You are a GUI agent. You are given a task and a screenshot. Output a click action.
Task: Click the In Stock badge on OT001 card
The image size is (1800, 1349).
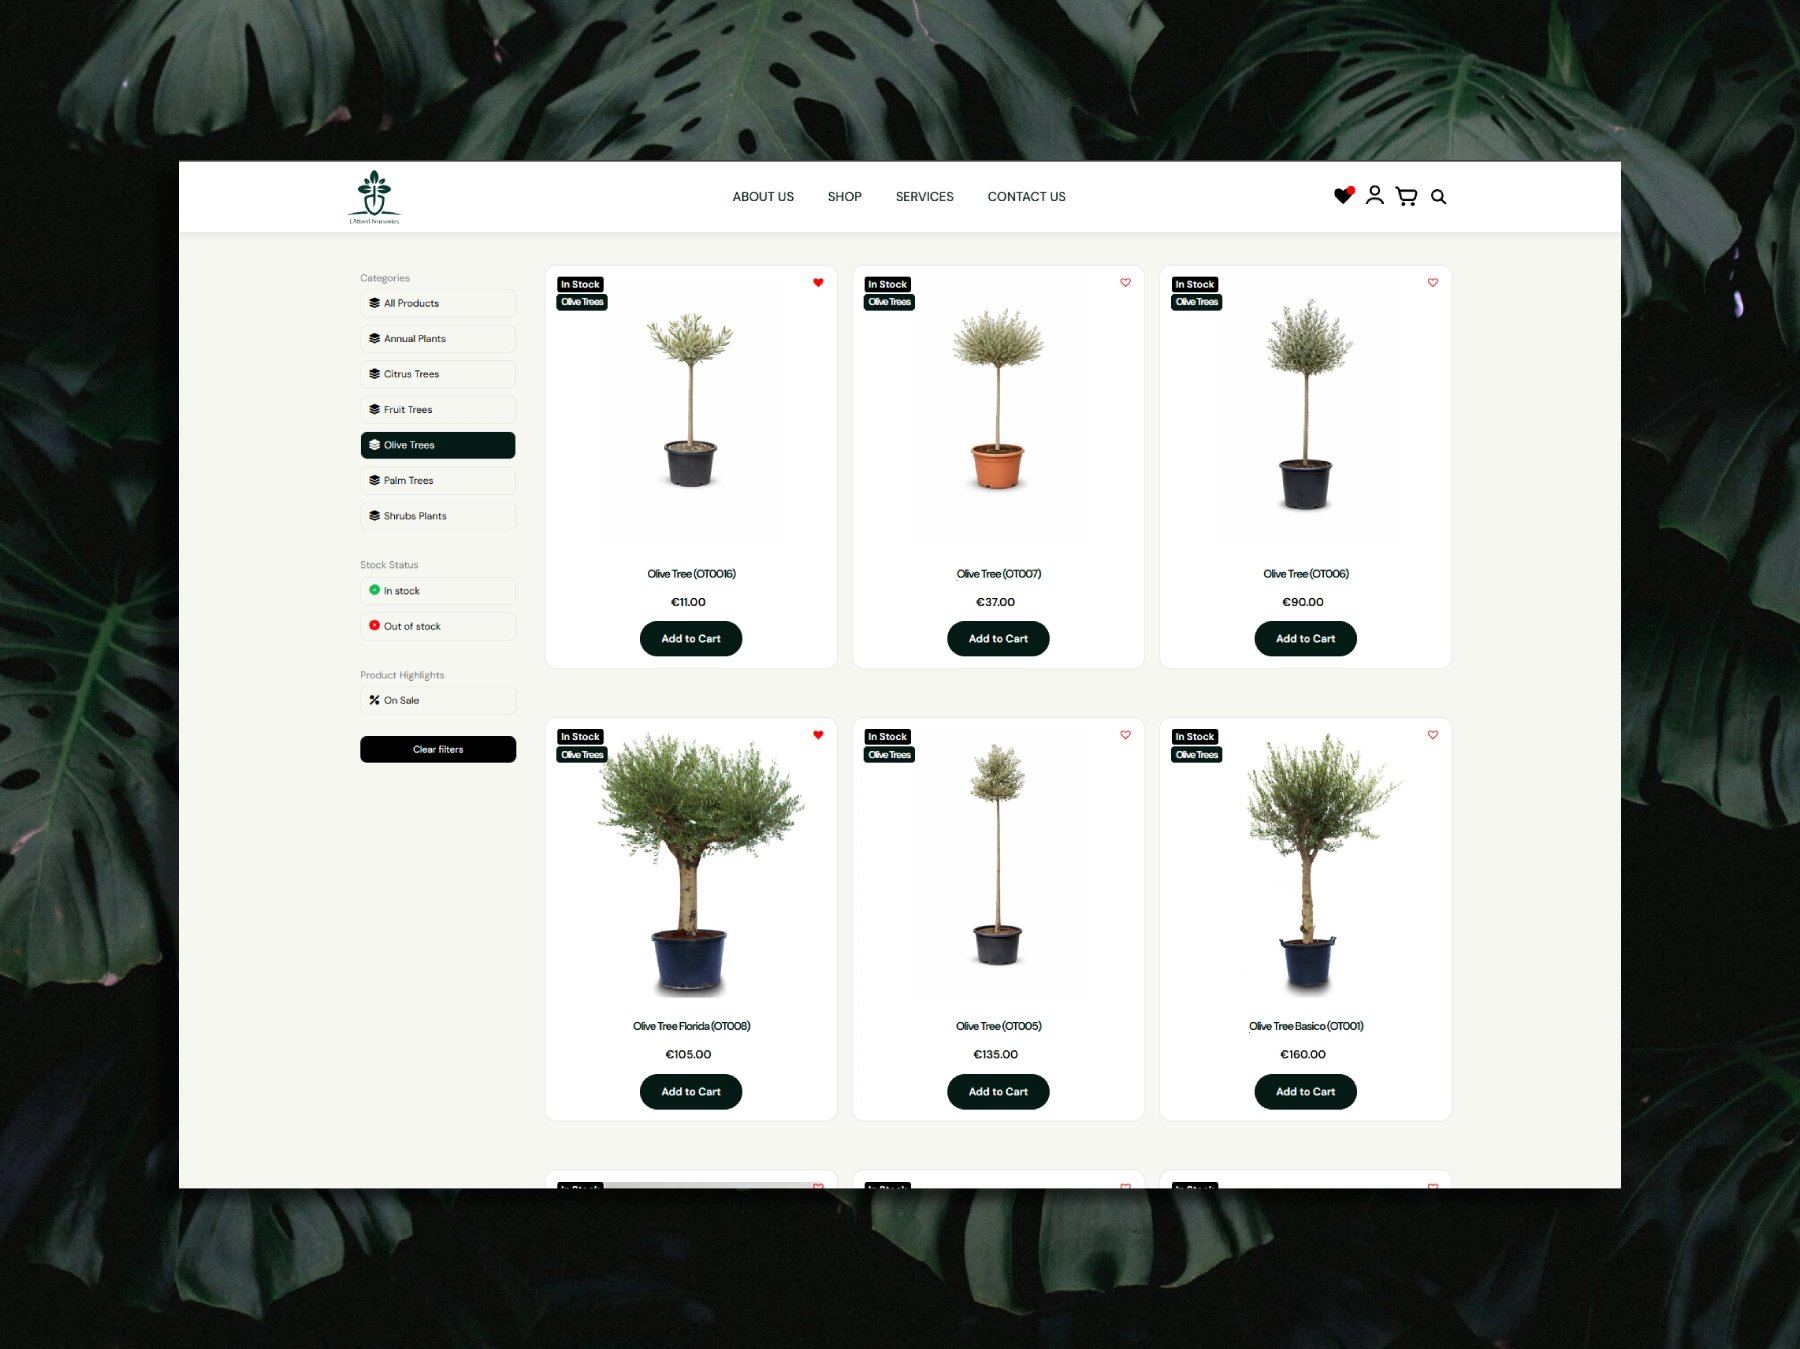click(x=1194, y=737)
